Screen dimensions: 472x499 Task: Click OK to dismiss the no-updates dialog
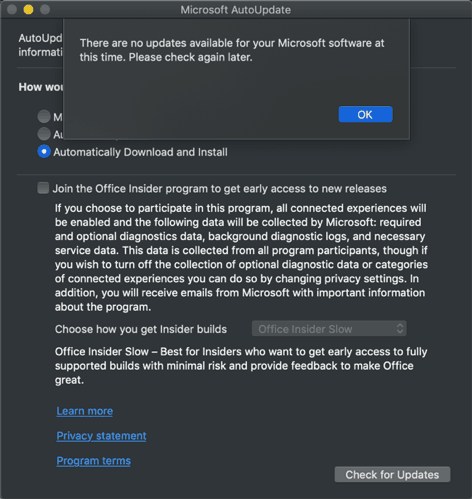tap(365, 114)
